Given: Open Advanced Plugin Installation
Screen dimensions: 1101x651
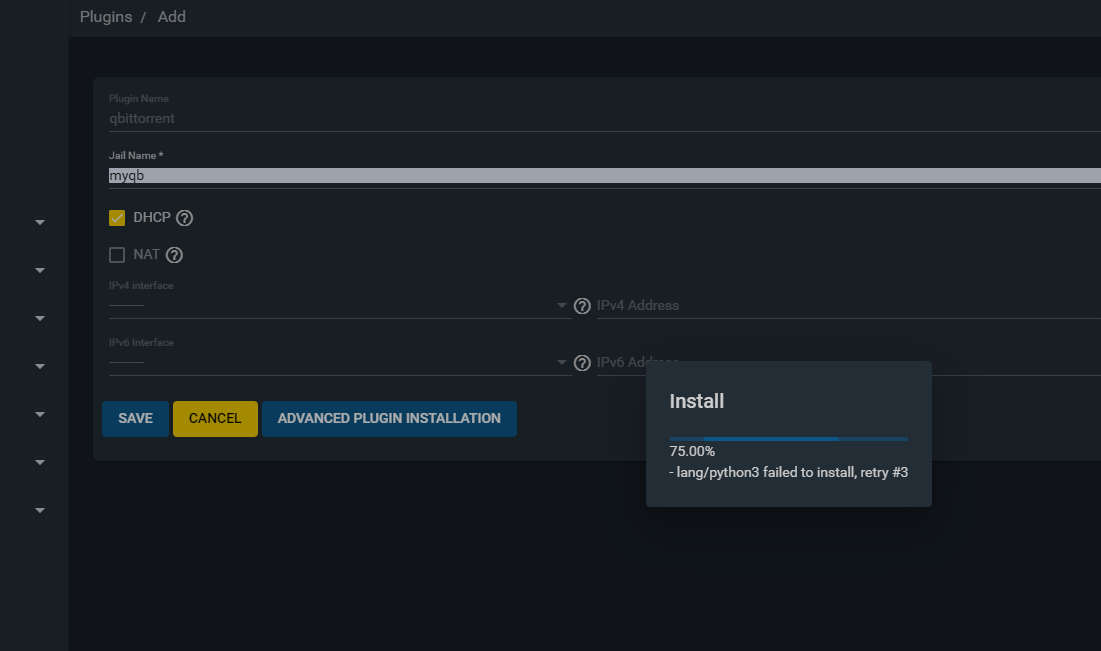Looking at the screenshot, I should (389, 419).
